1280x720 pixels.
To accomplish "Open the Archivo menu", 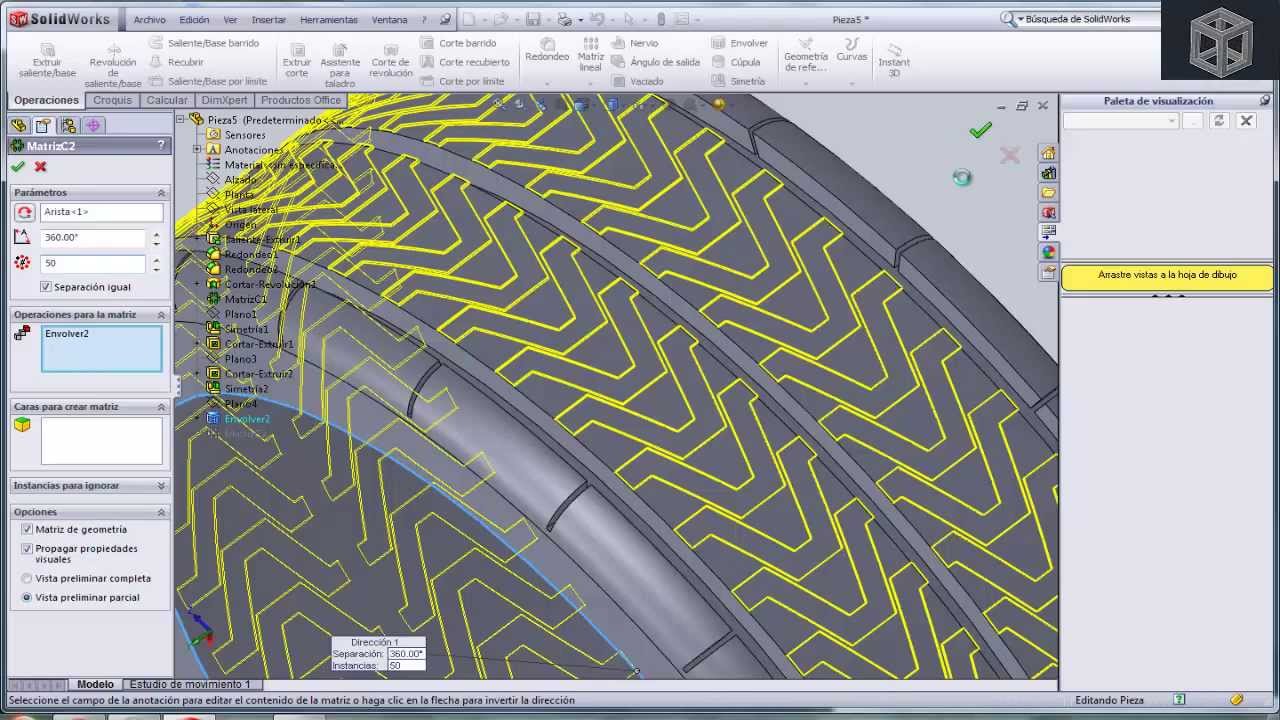I will point(149,19).
